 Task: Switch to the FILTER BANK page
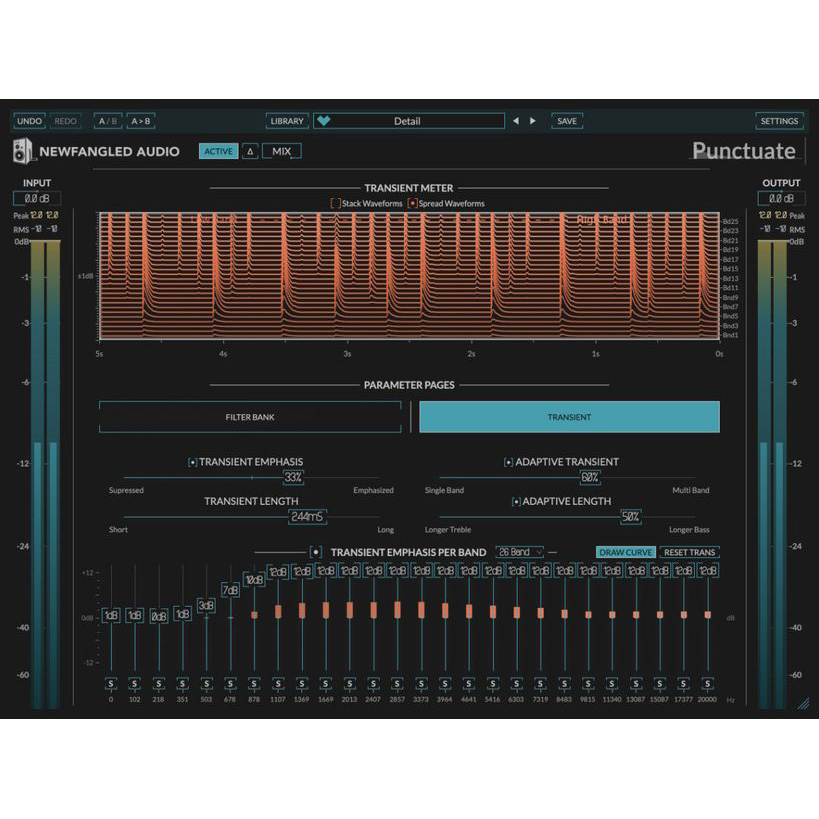pyautogui.click(x=250, y=417)
